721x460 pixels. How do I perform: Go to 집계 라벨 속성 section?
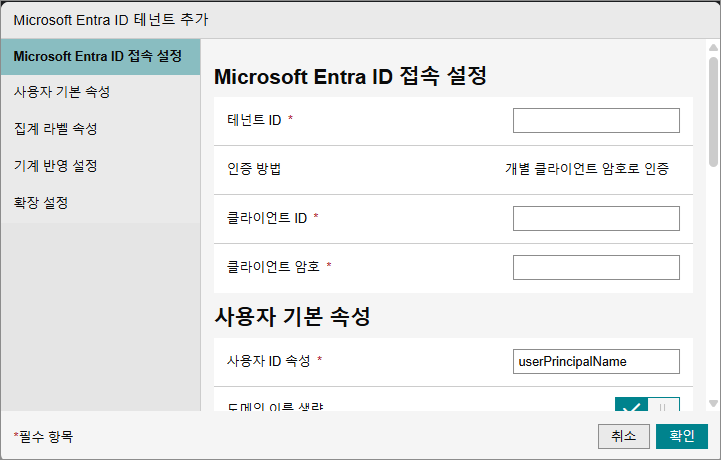tap(100, 129)
